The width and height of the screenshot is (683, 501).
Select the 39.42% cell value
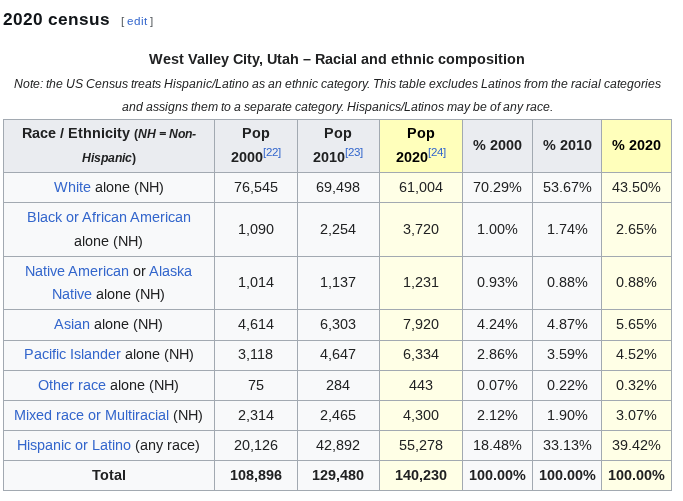[x=636, y=445]
